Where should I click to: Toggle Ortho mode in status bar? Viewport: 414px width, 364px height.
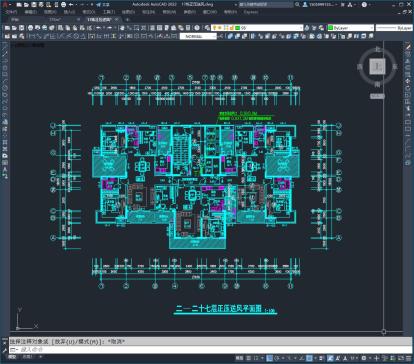(269, 358)
